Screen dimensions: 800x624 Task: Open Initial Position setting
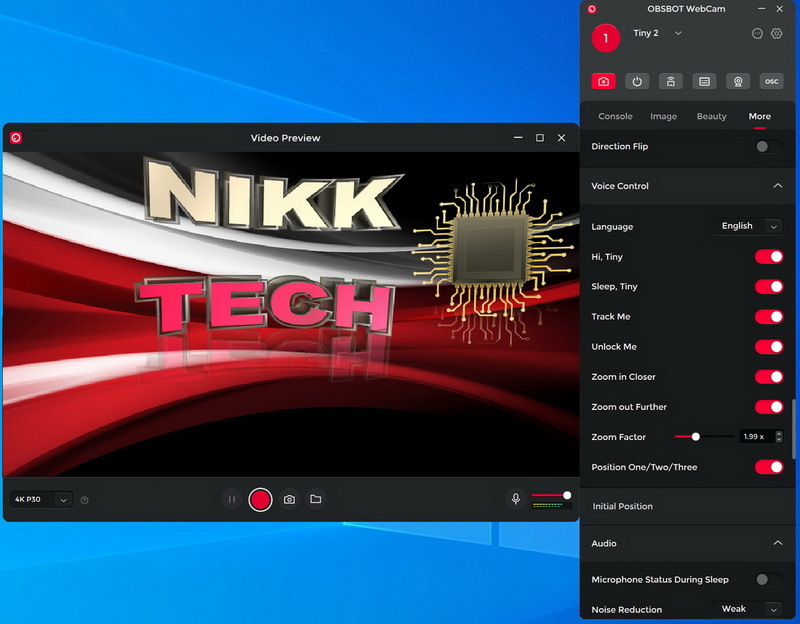[687, 506]
